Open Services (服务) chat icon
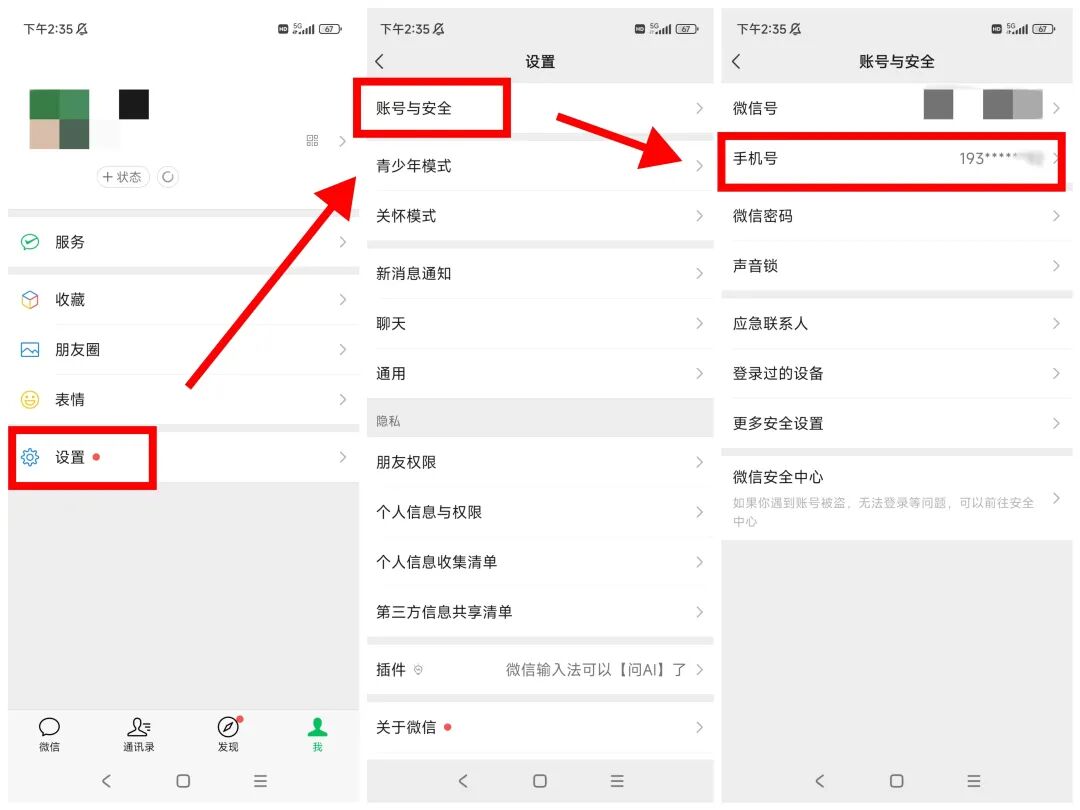The image size is (1080, 810). [29, 241]
